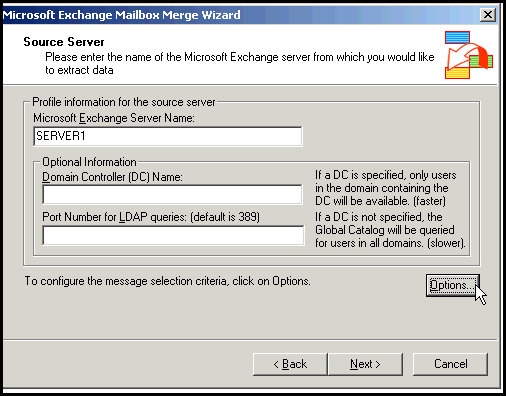506x396 pixels.
Task: Click the 'Port Number for LDAP queries' label
Action: coord(151,217)
